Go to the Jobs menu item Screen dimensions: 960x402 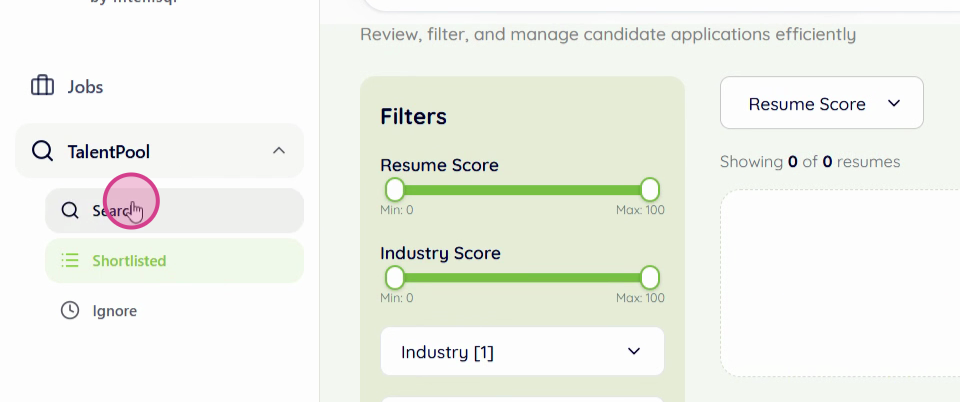click(x=85, y=86)
